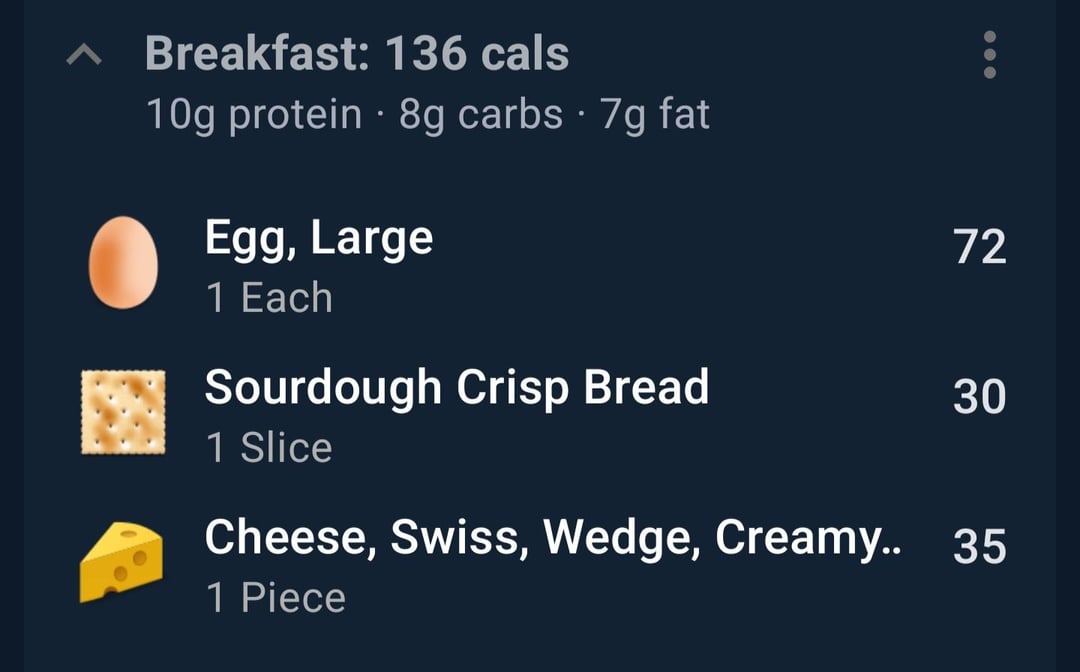Image resolution: width=1080 pixels, height=672 pixels.
Task: Click the 10g protein summary
Action: tap(254, 114)
